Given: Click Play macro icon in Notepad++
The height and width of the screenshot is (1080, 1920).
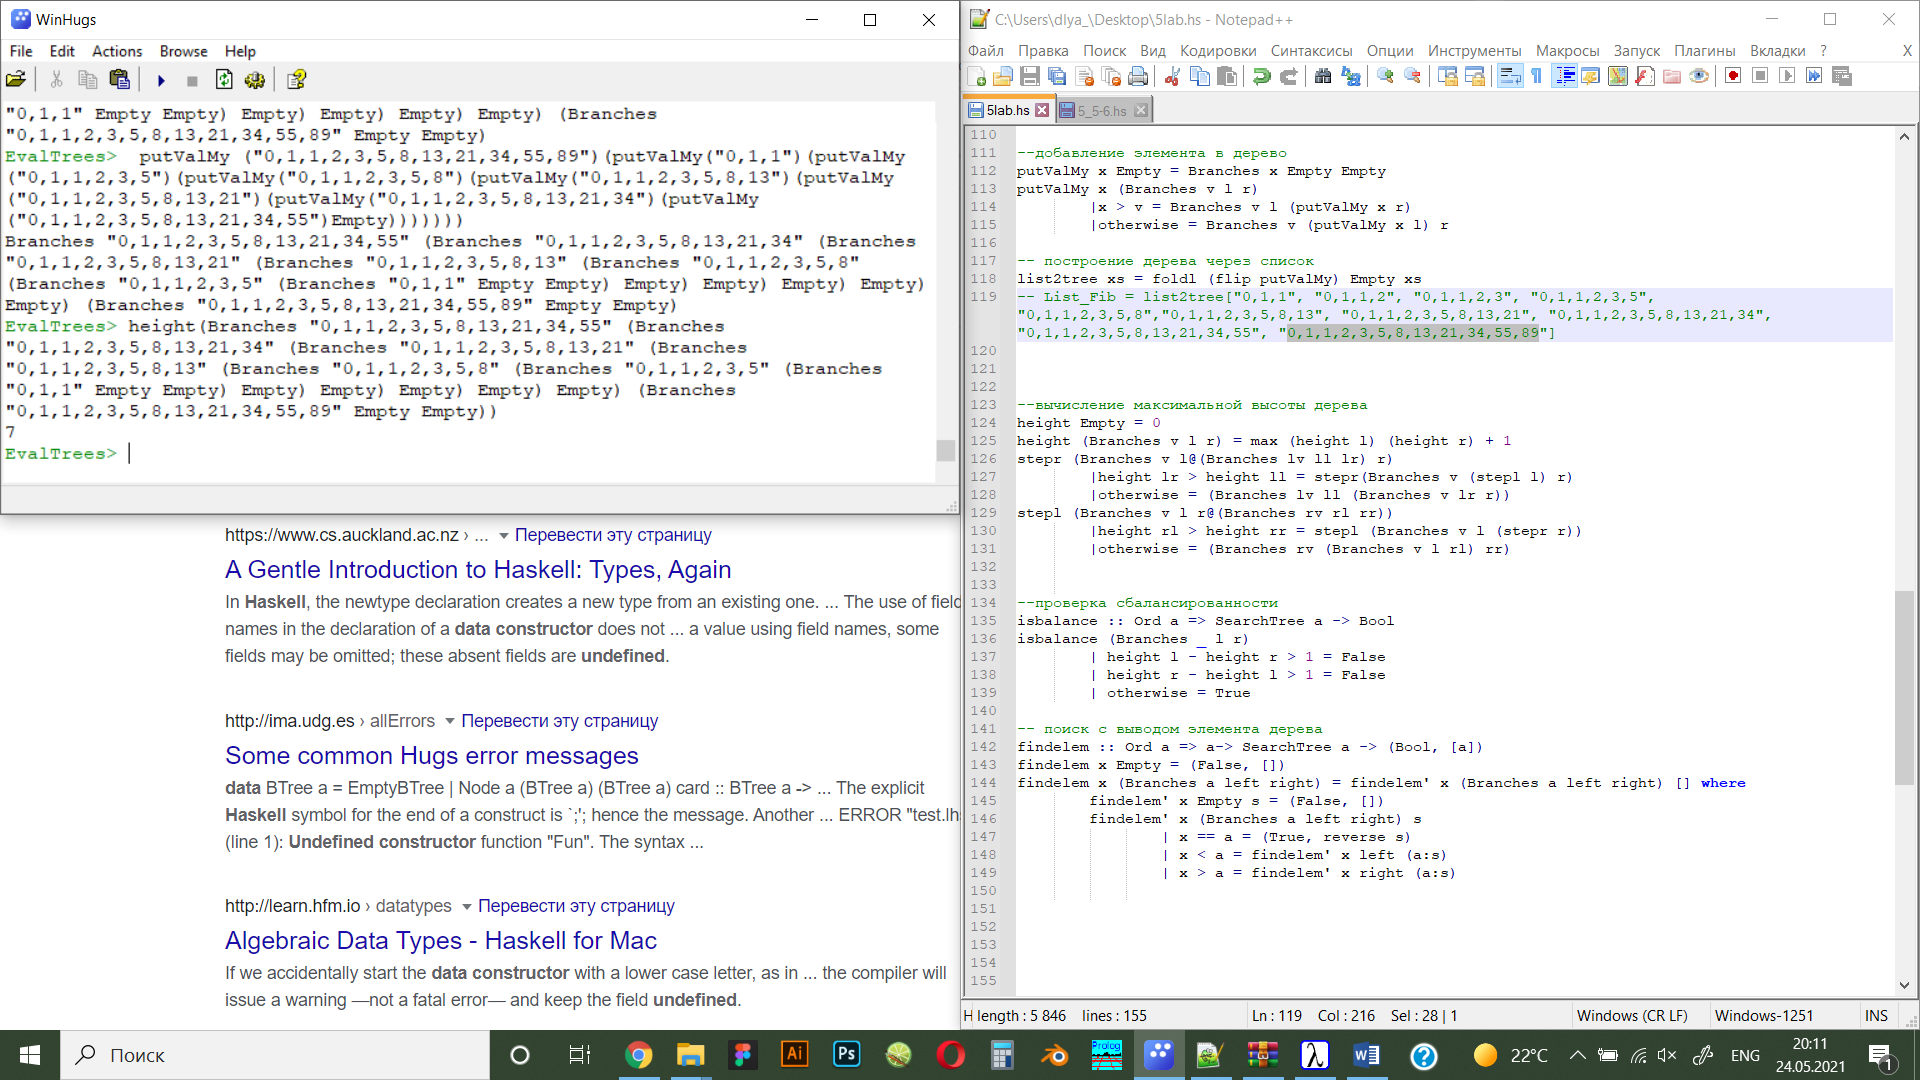Looking at the screenshot, I should point(1788,77).
